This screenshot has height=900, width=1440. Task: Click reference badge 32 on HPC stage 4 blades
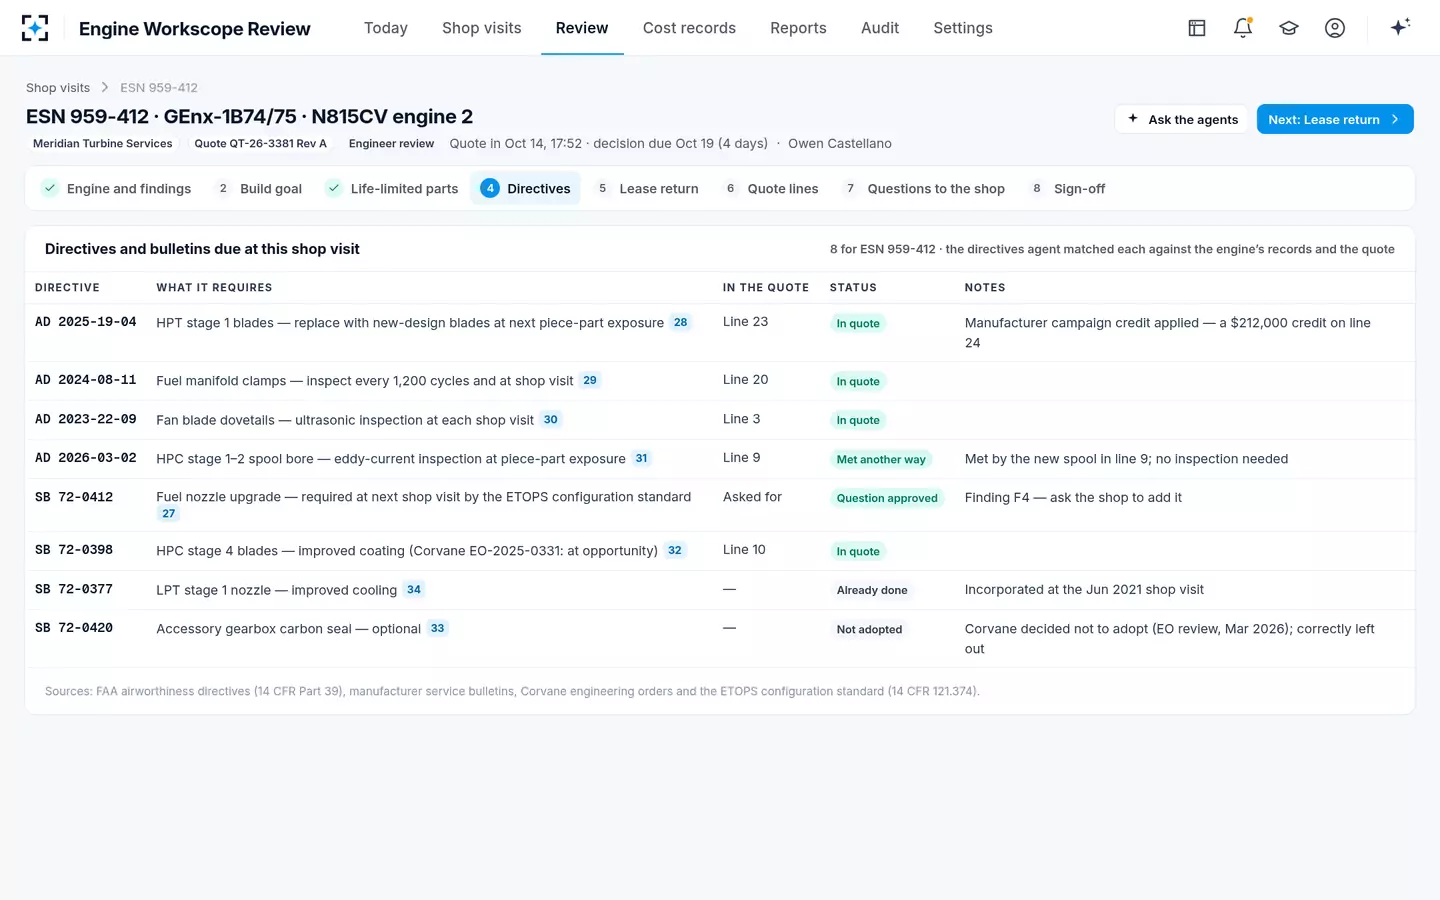point(675,550)
